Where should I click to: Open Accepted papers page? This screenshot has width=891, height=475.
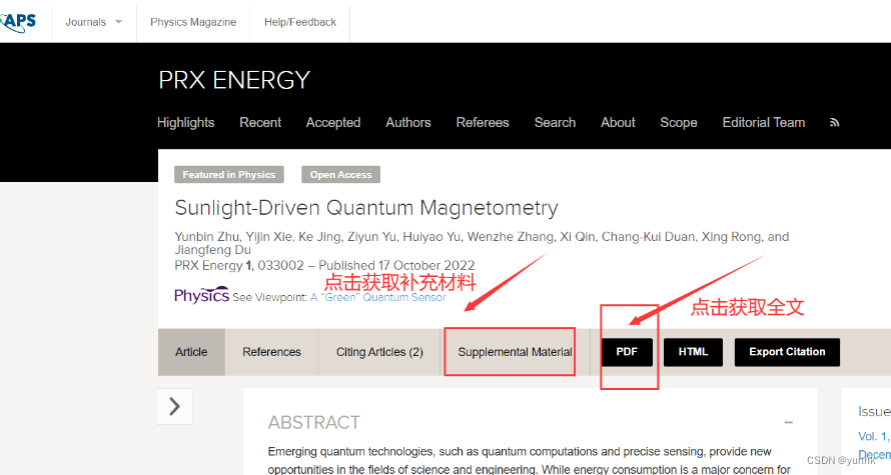click(333, 123)
